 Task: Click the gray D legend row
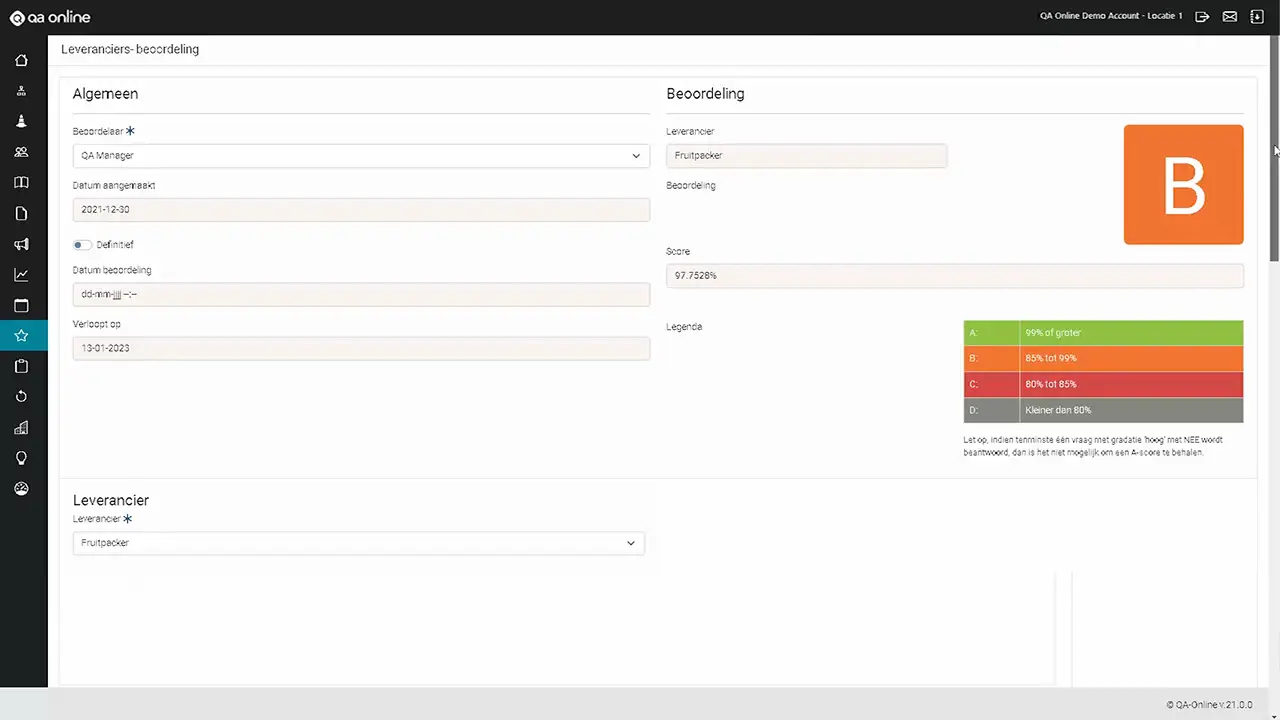(1104, 410)
